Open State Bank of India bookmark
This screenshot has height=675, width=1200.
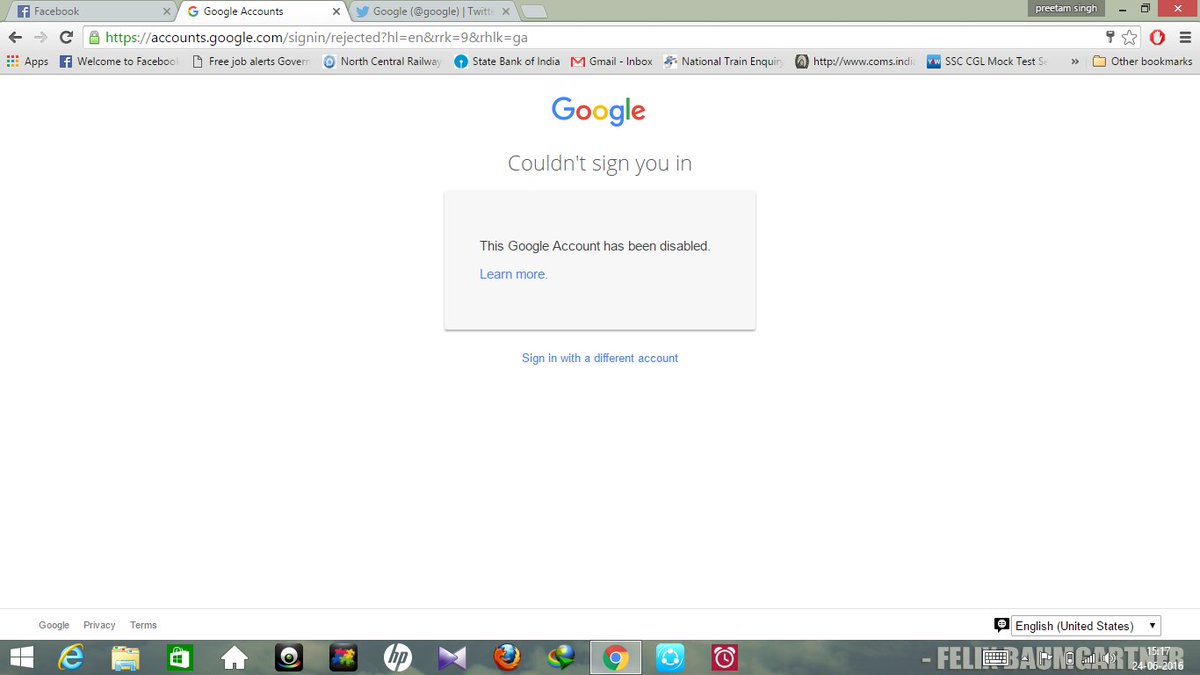click(507, 61)
